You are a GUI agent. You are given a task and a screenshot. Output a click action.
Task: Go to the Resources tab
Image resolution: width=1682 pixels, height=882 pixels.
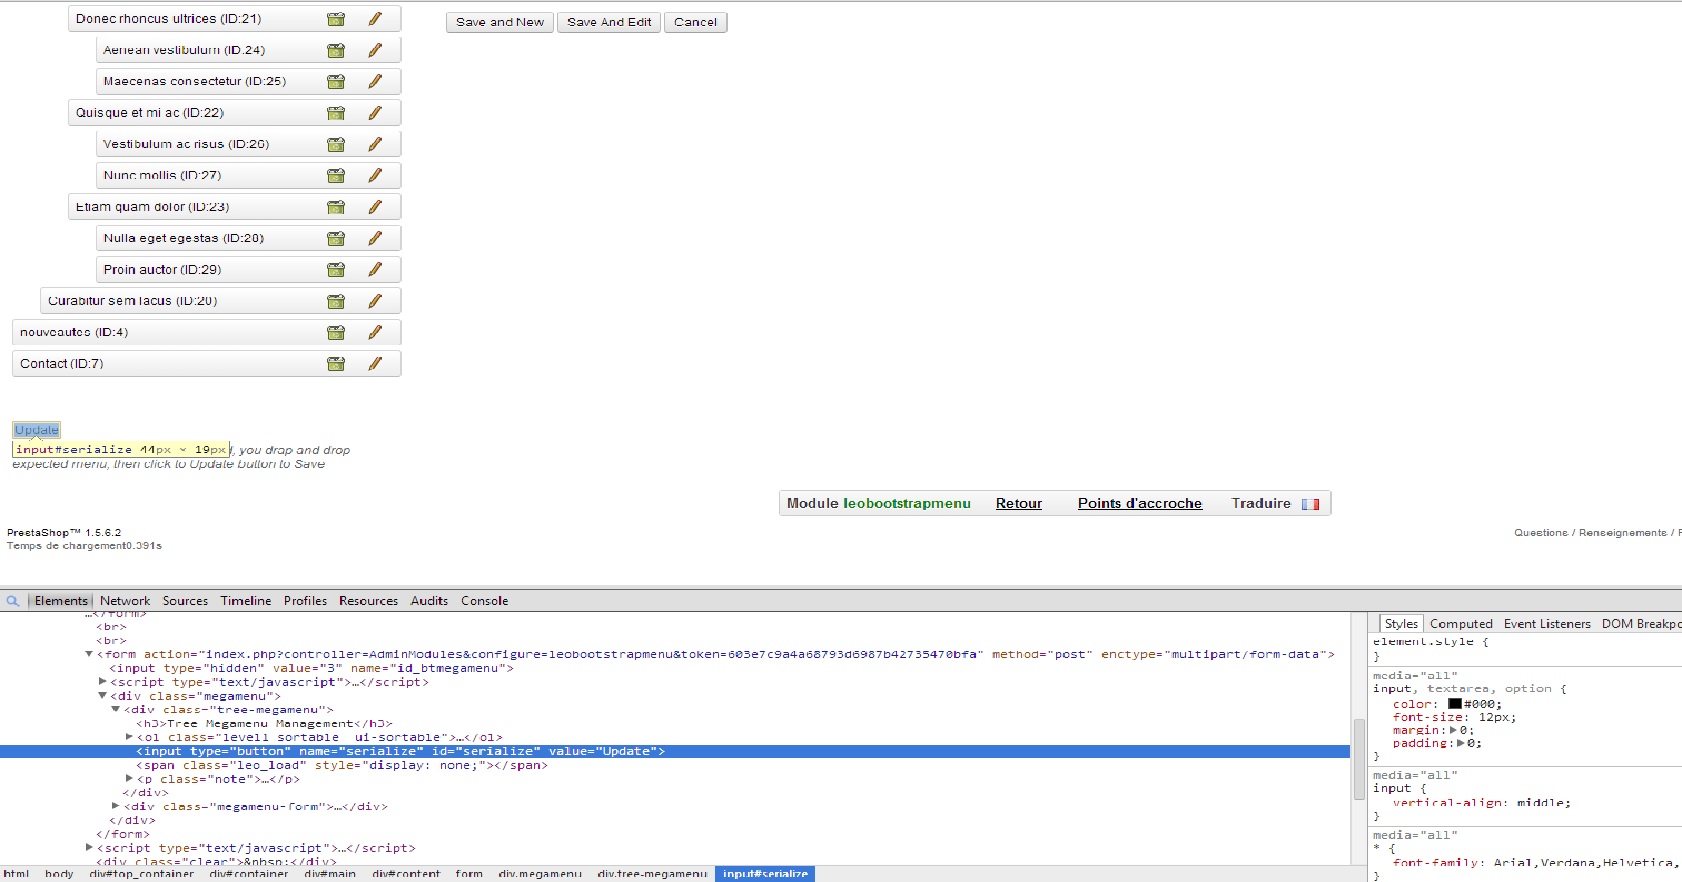[369, 601]
